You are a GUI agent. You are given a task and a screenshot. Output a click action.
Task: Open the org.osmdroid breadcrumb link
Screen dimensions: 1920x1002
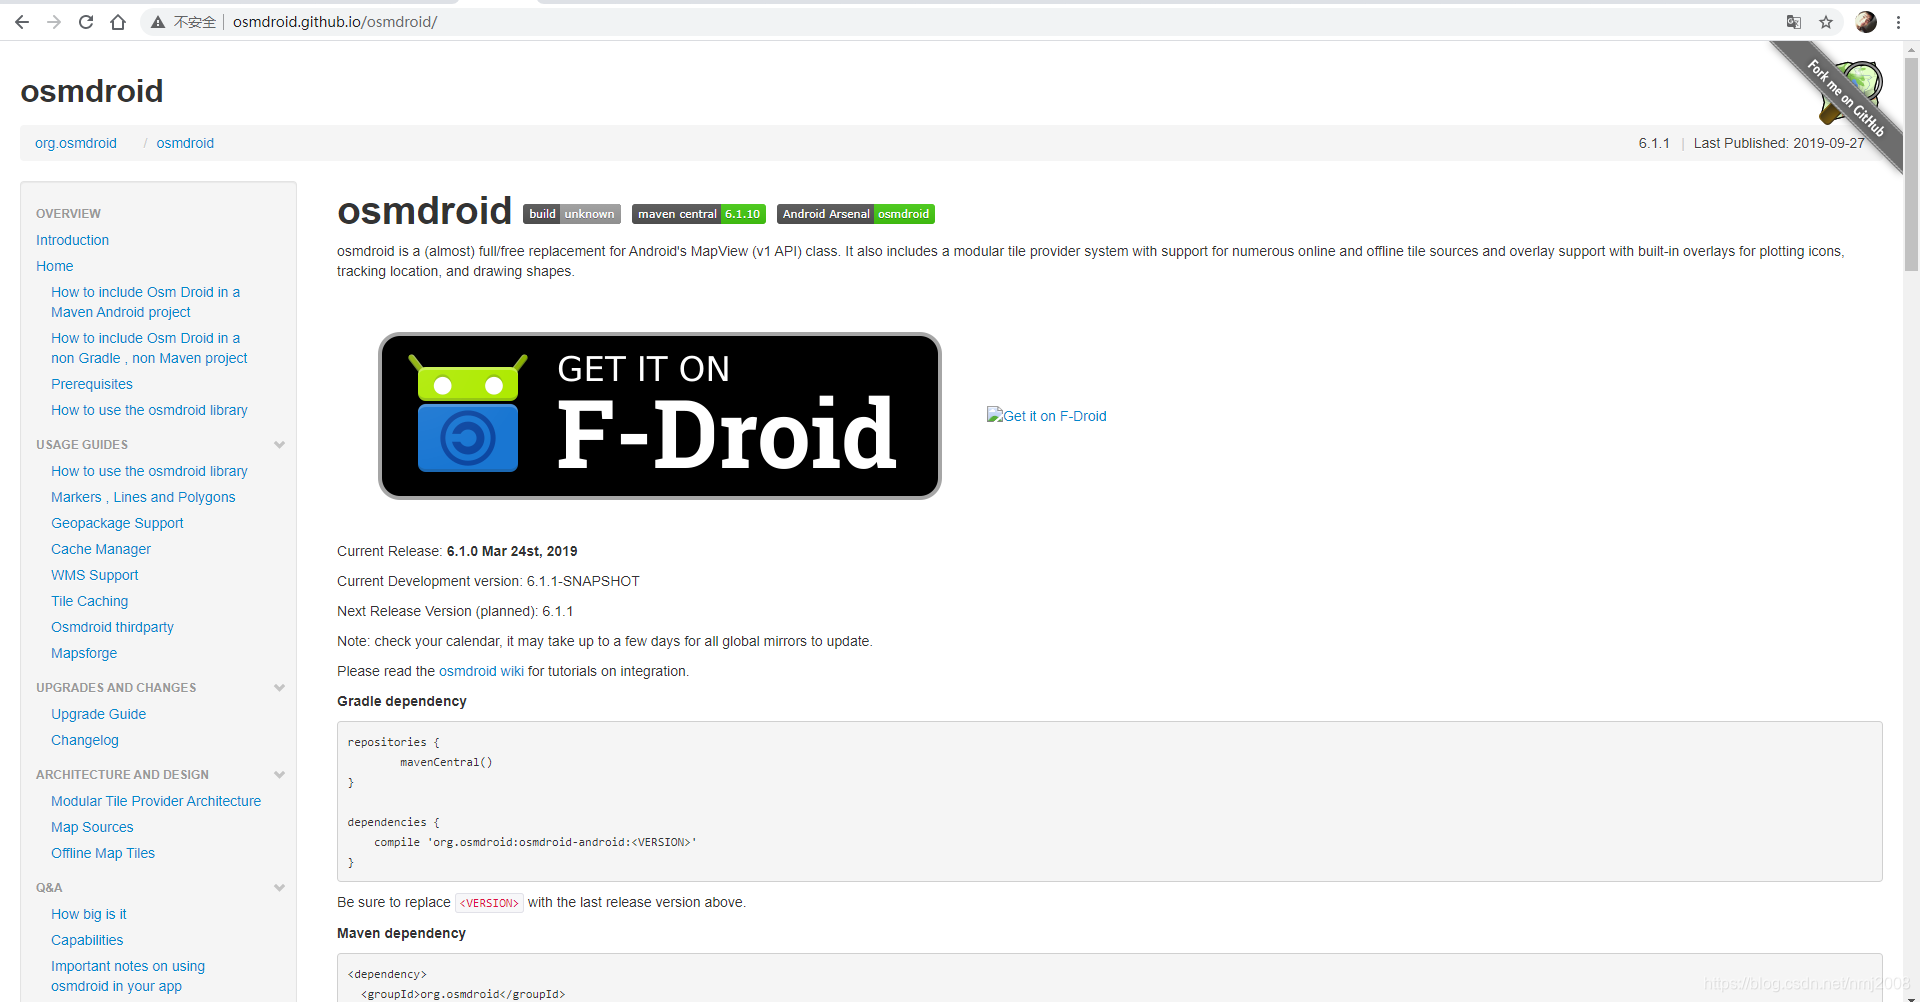pos(76,143)
